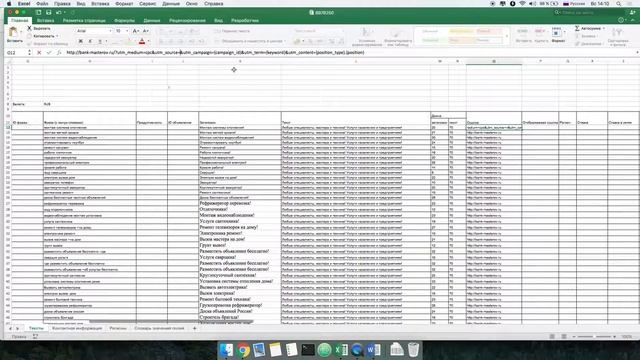Toggle bold formatting
This screenshot has height=360, width=640.
coord(80,41)
